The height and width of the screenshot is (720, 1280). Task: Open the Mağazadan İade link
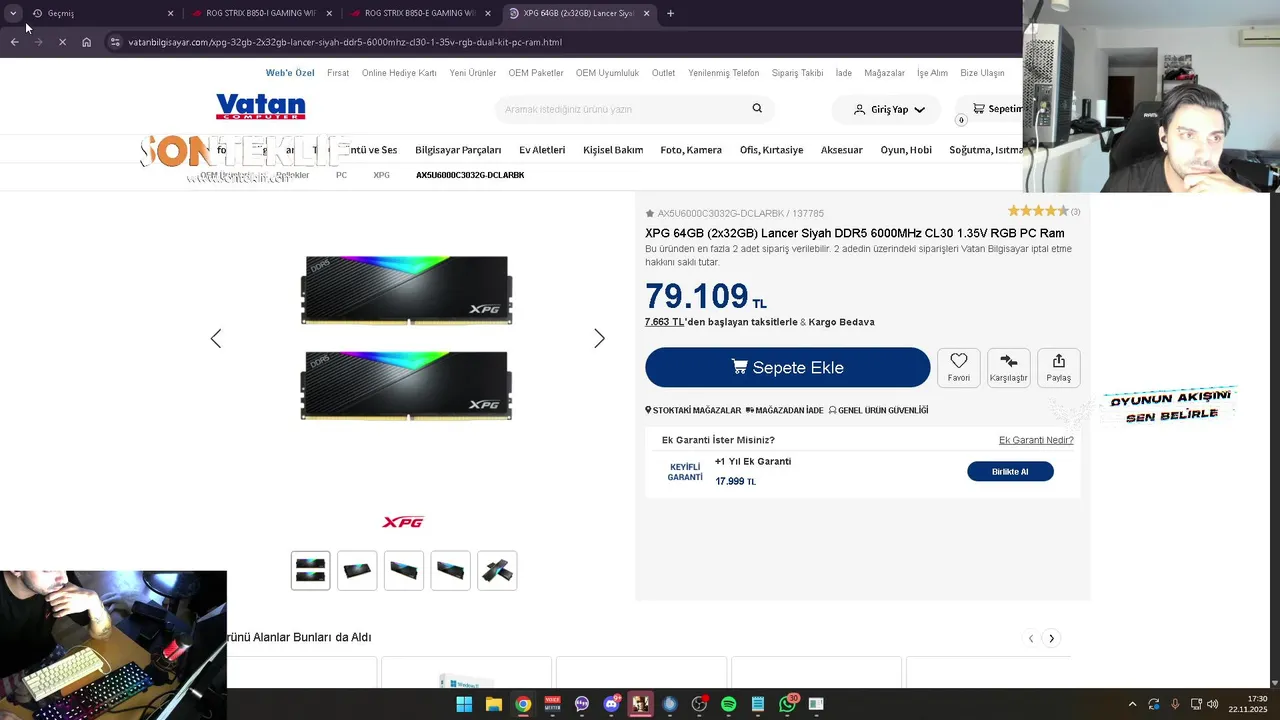(785, 410)
